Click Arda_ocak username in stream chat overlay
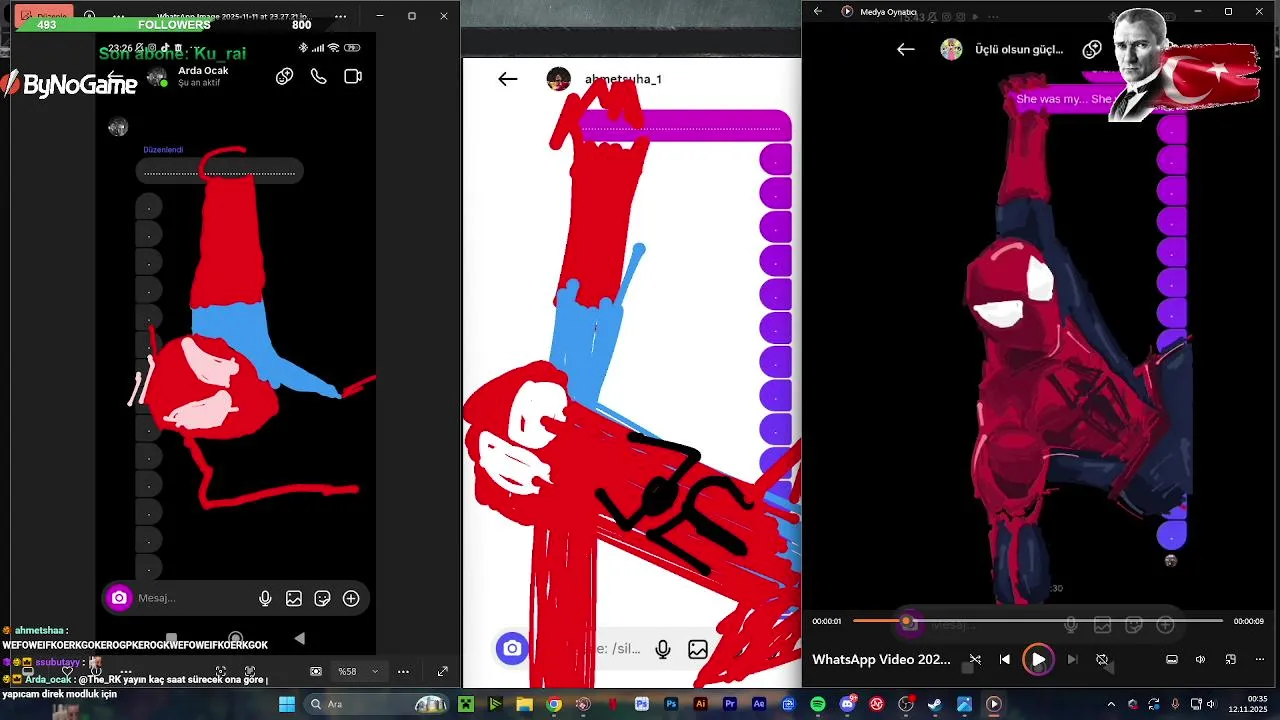This screenshot has height=720, width=1280. 48,679
